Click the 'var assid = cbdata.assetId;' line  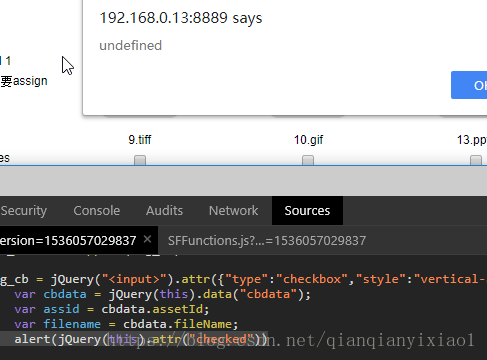point(112,309)
